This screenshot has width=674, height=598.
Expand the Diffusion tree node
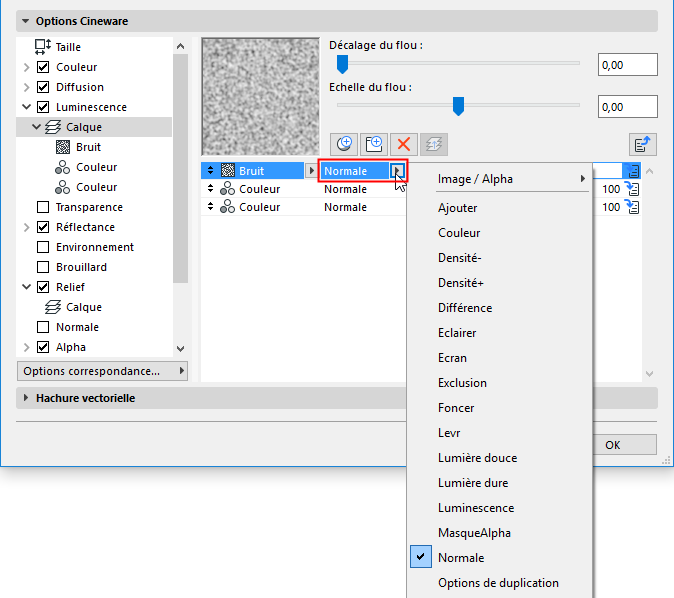click(x=27, y=87)
